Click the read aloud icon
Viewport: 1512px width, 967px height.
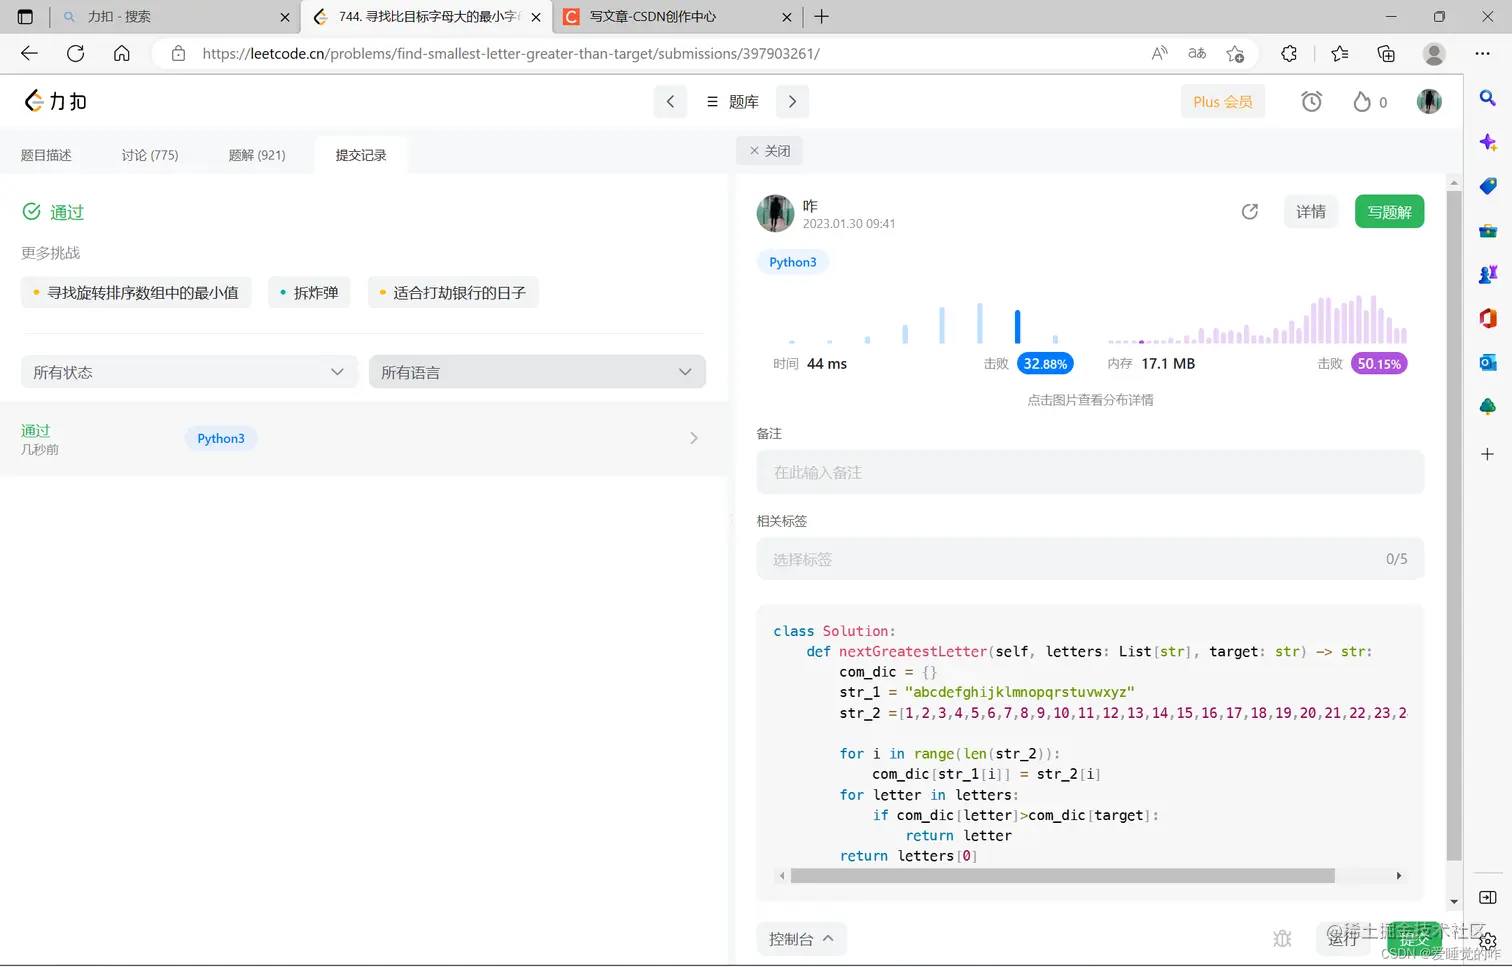tap(1159, 54)
